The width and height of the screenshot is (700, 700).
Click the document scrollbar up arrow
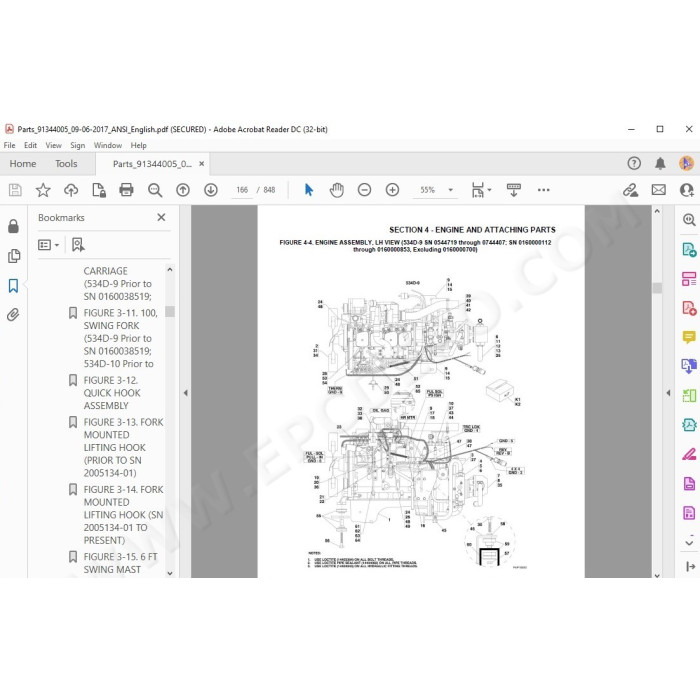[x=657, y=211]
